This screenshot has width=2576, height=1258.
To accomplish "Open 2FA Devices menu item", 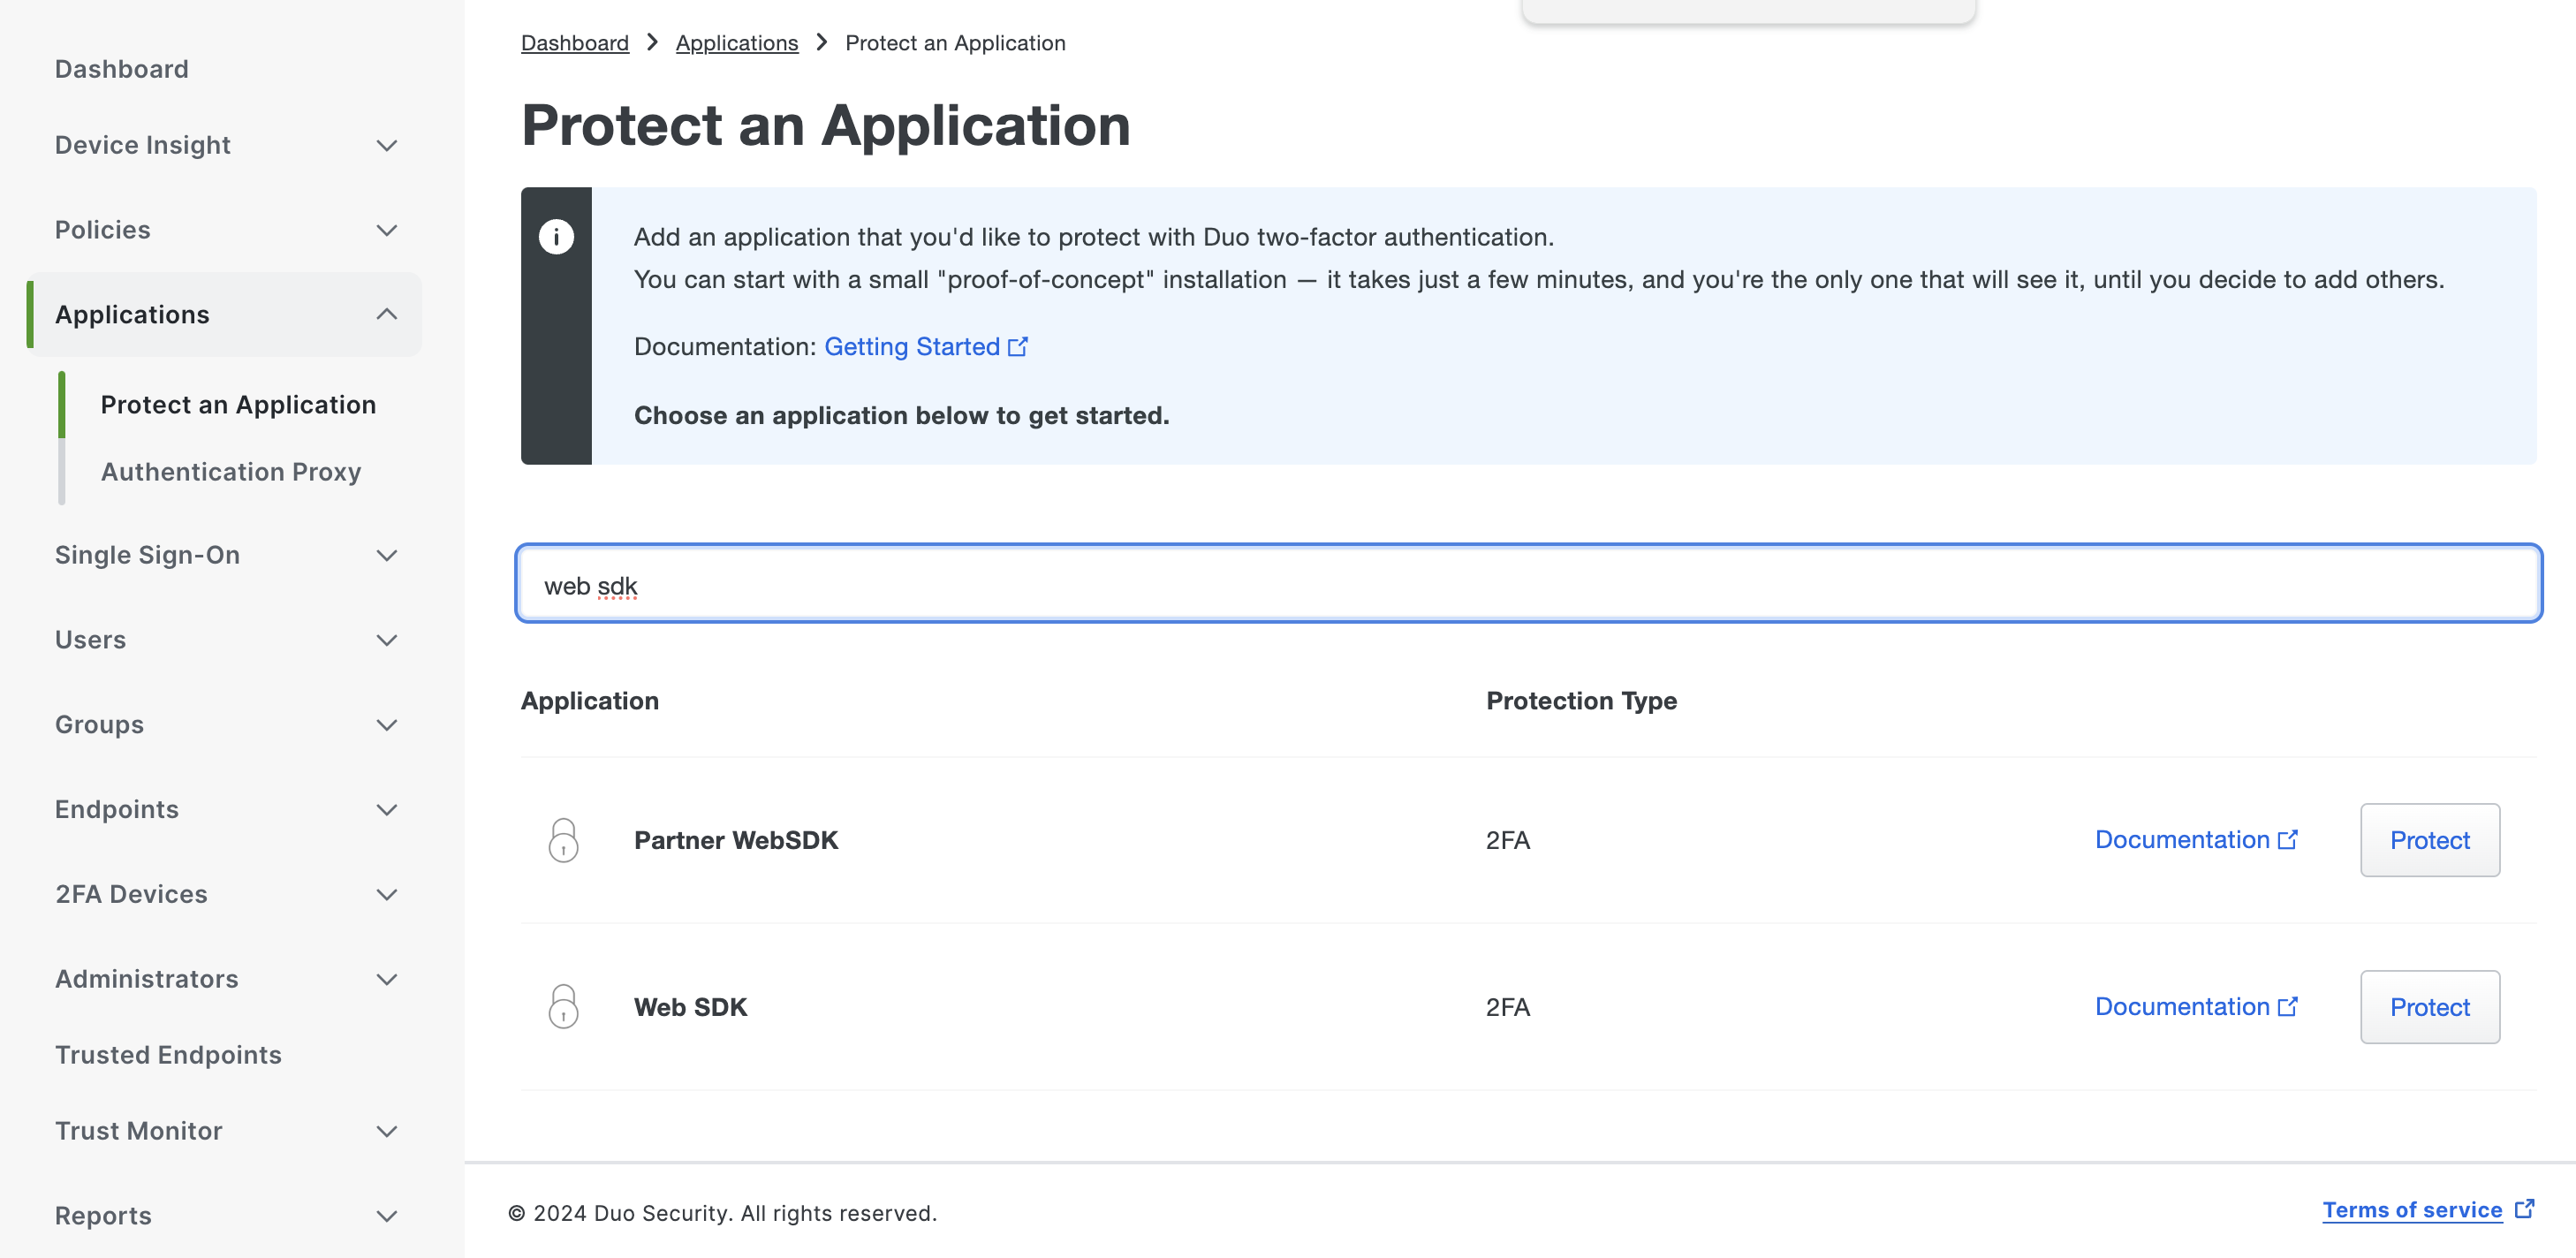I will (x=132, y=894).
